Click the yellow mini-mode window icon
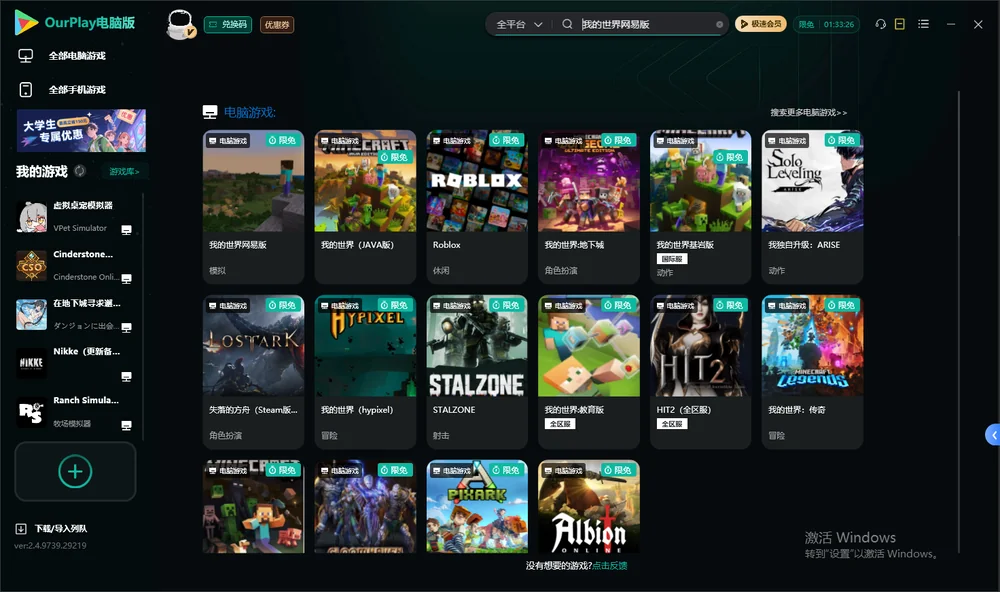The height and width of the screenshot is (592, 1000). pos(900,24)
